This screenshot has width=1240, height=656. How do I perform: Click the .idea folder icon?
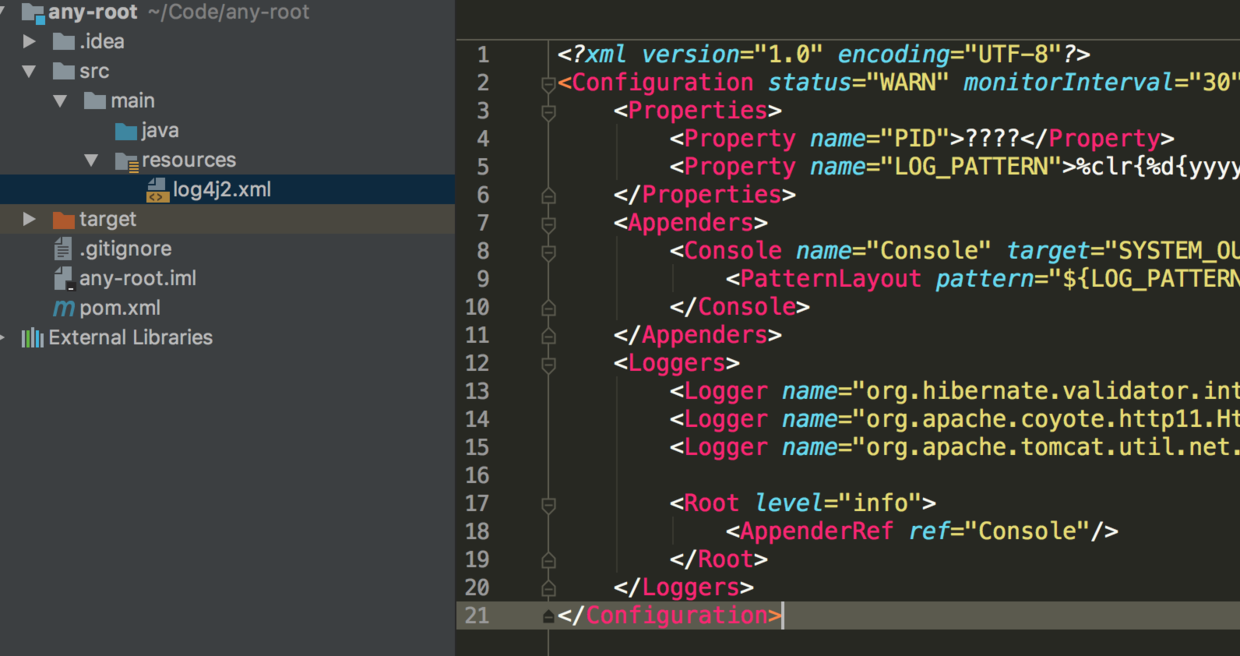coord(63,41)
